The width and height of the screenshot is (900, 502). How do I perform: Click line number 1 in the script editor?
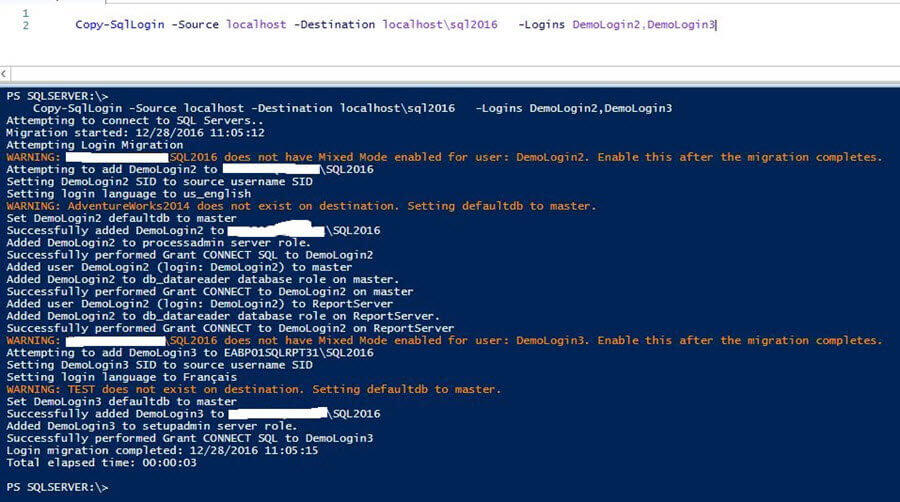pos(24,12)
